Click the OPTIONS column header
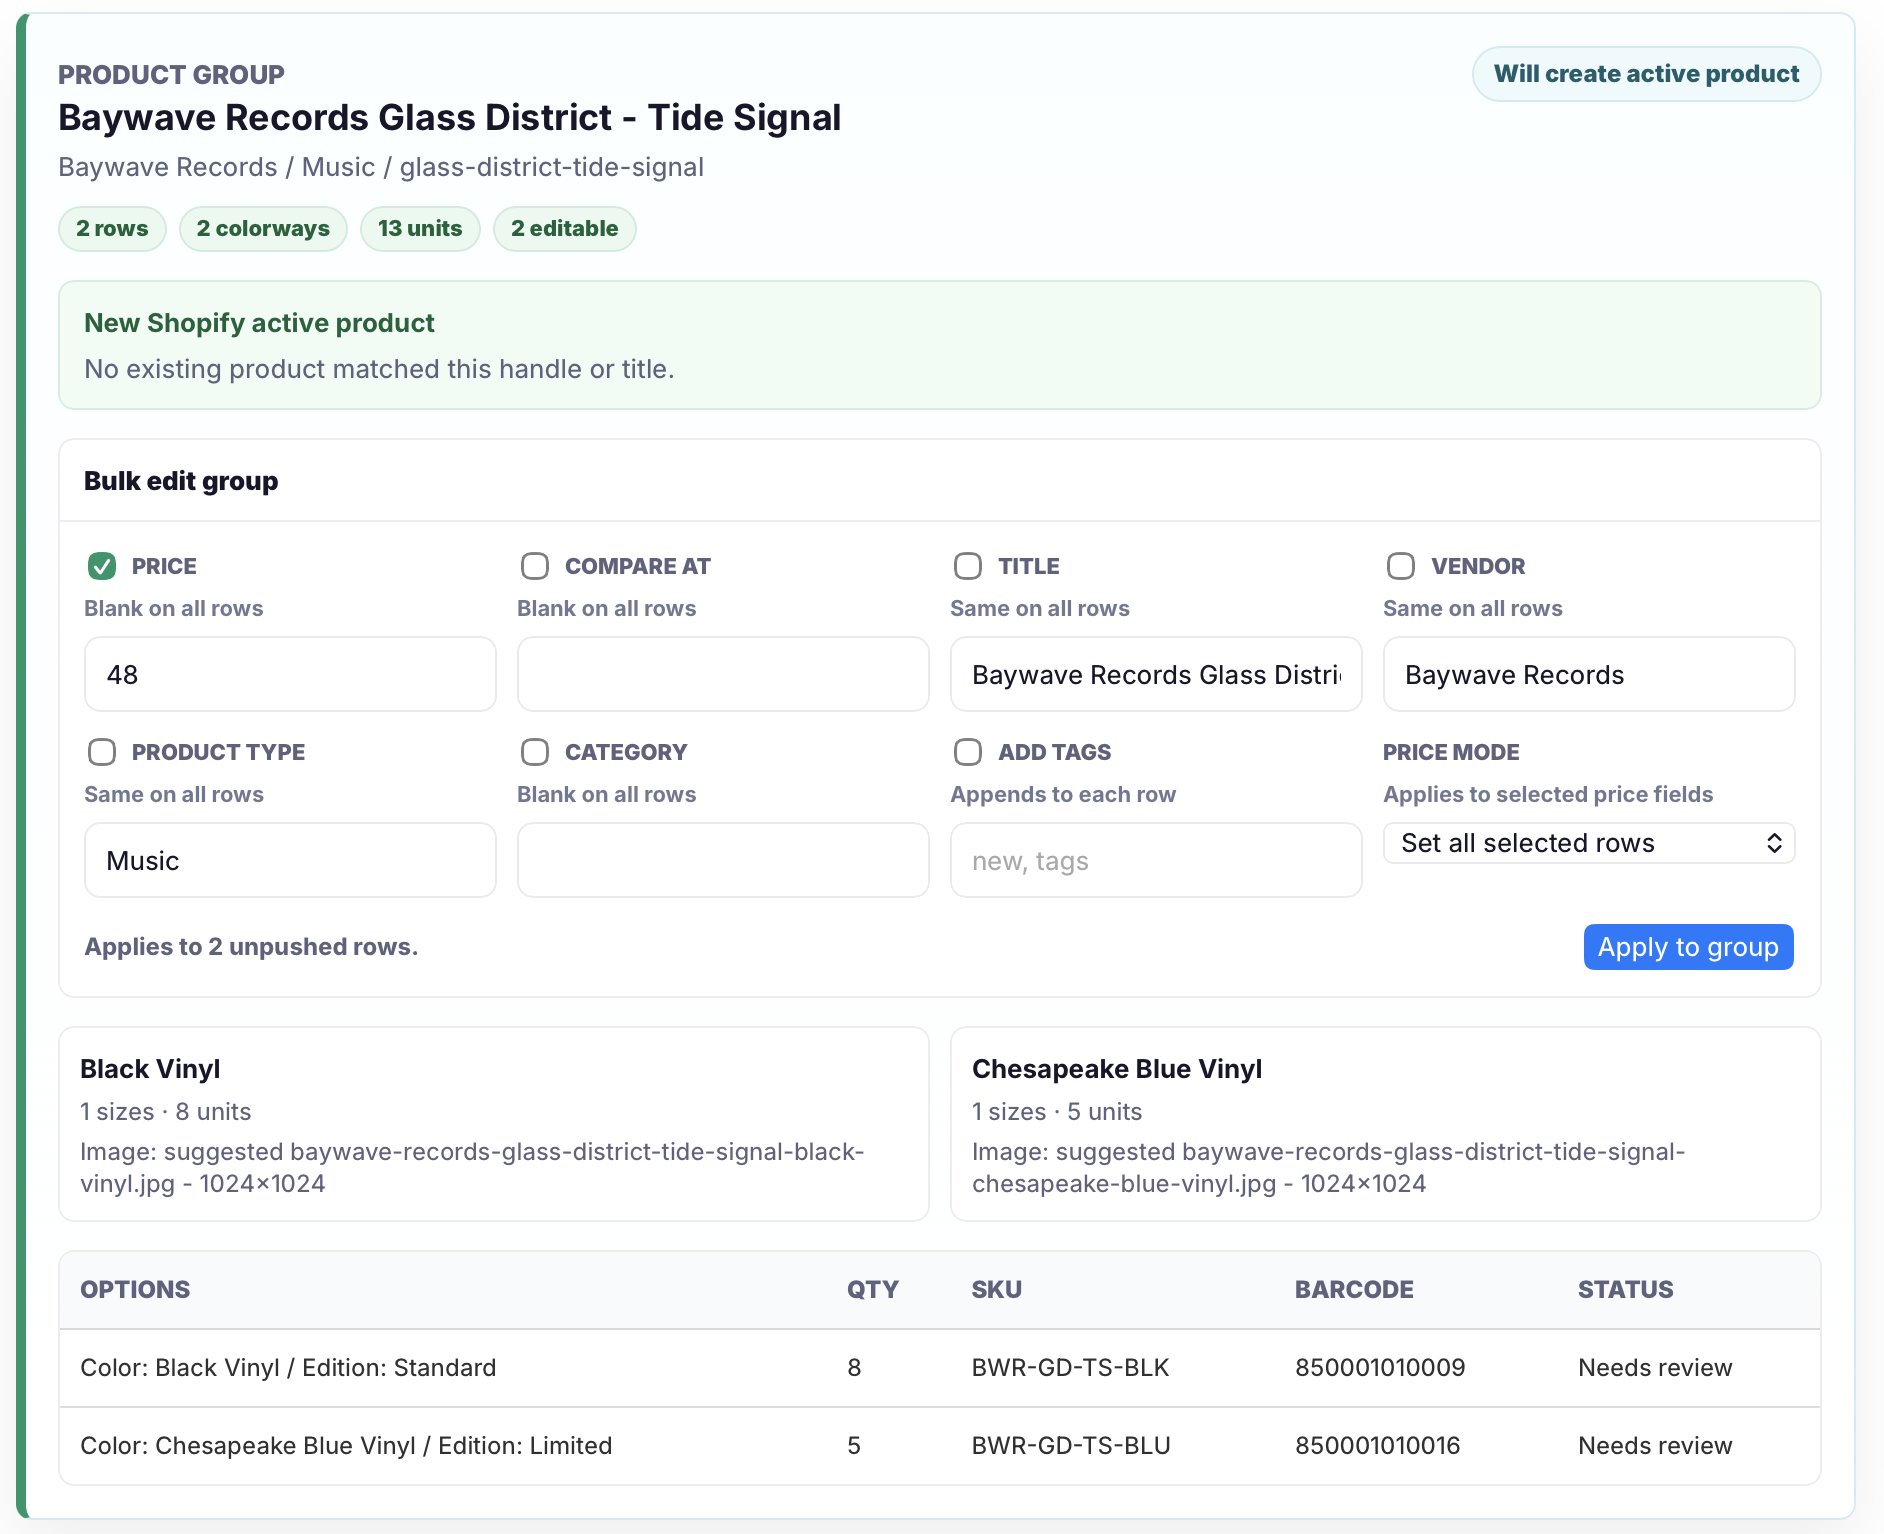This screenshot has height=1534, width=1884. [135, 1290]
